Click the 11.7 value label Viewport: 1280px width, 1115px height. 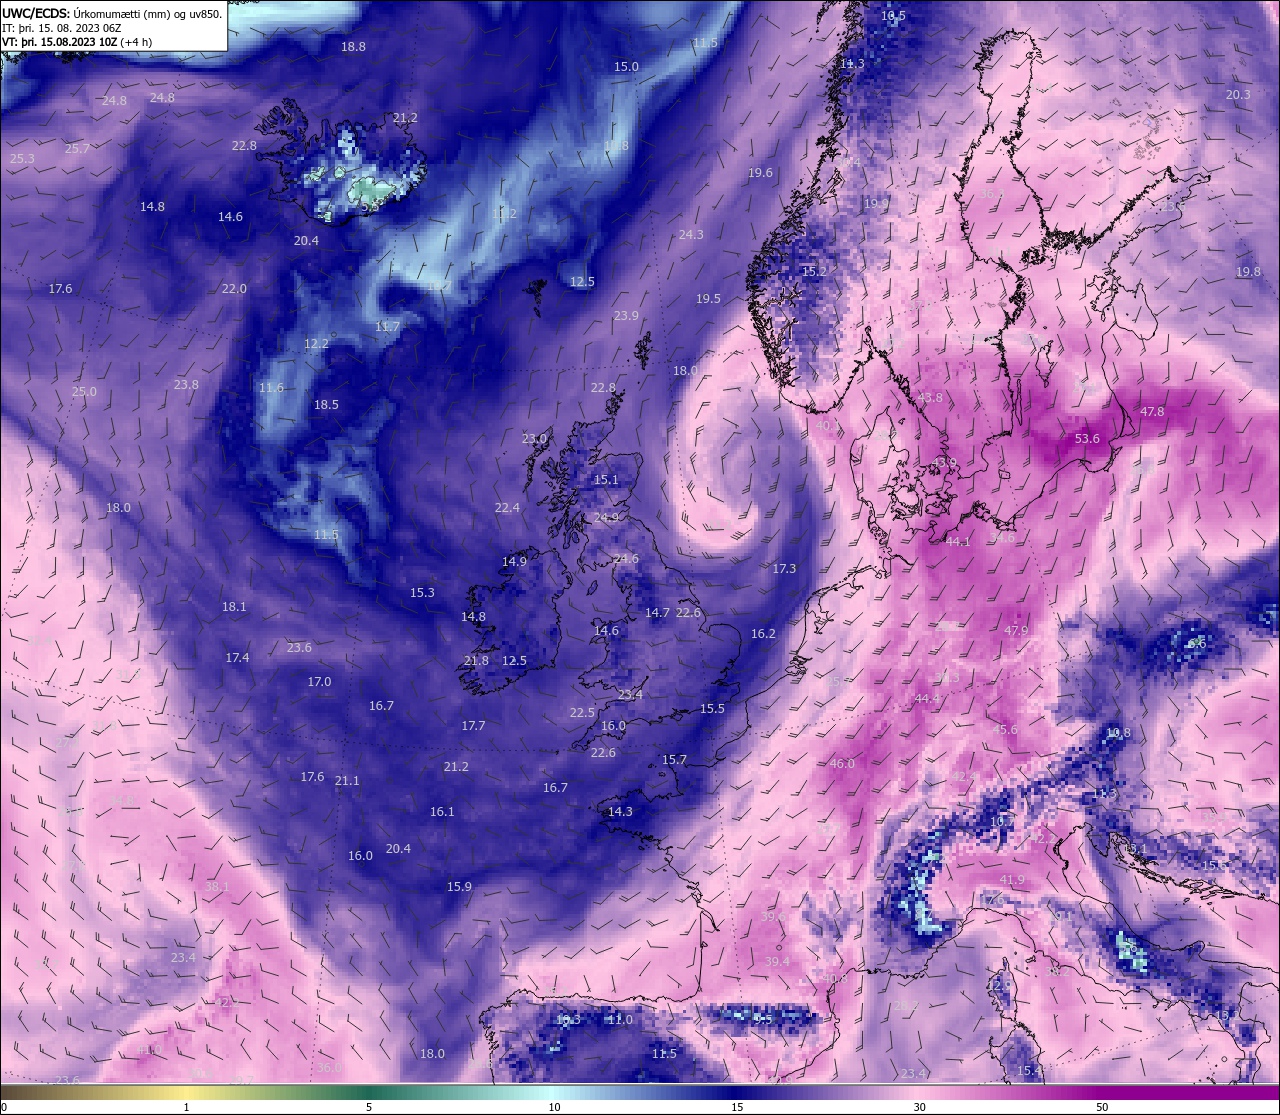pyautogui.click(x=387, y=327)
